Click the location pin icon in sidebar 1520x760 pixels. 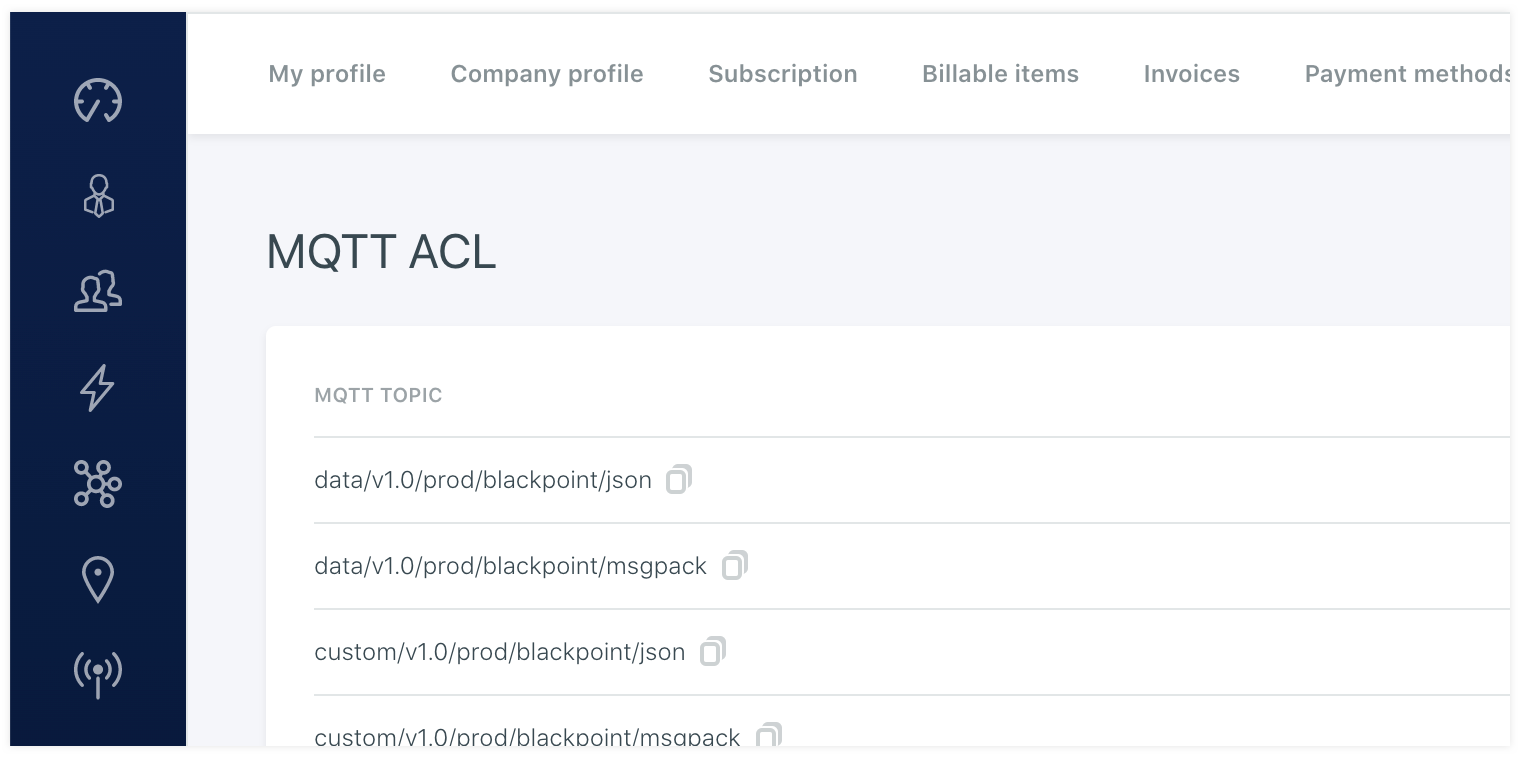(x=98, y=580)
